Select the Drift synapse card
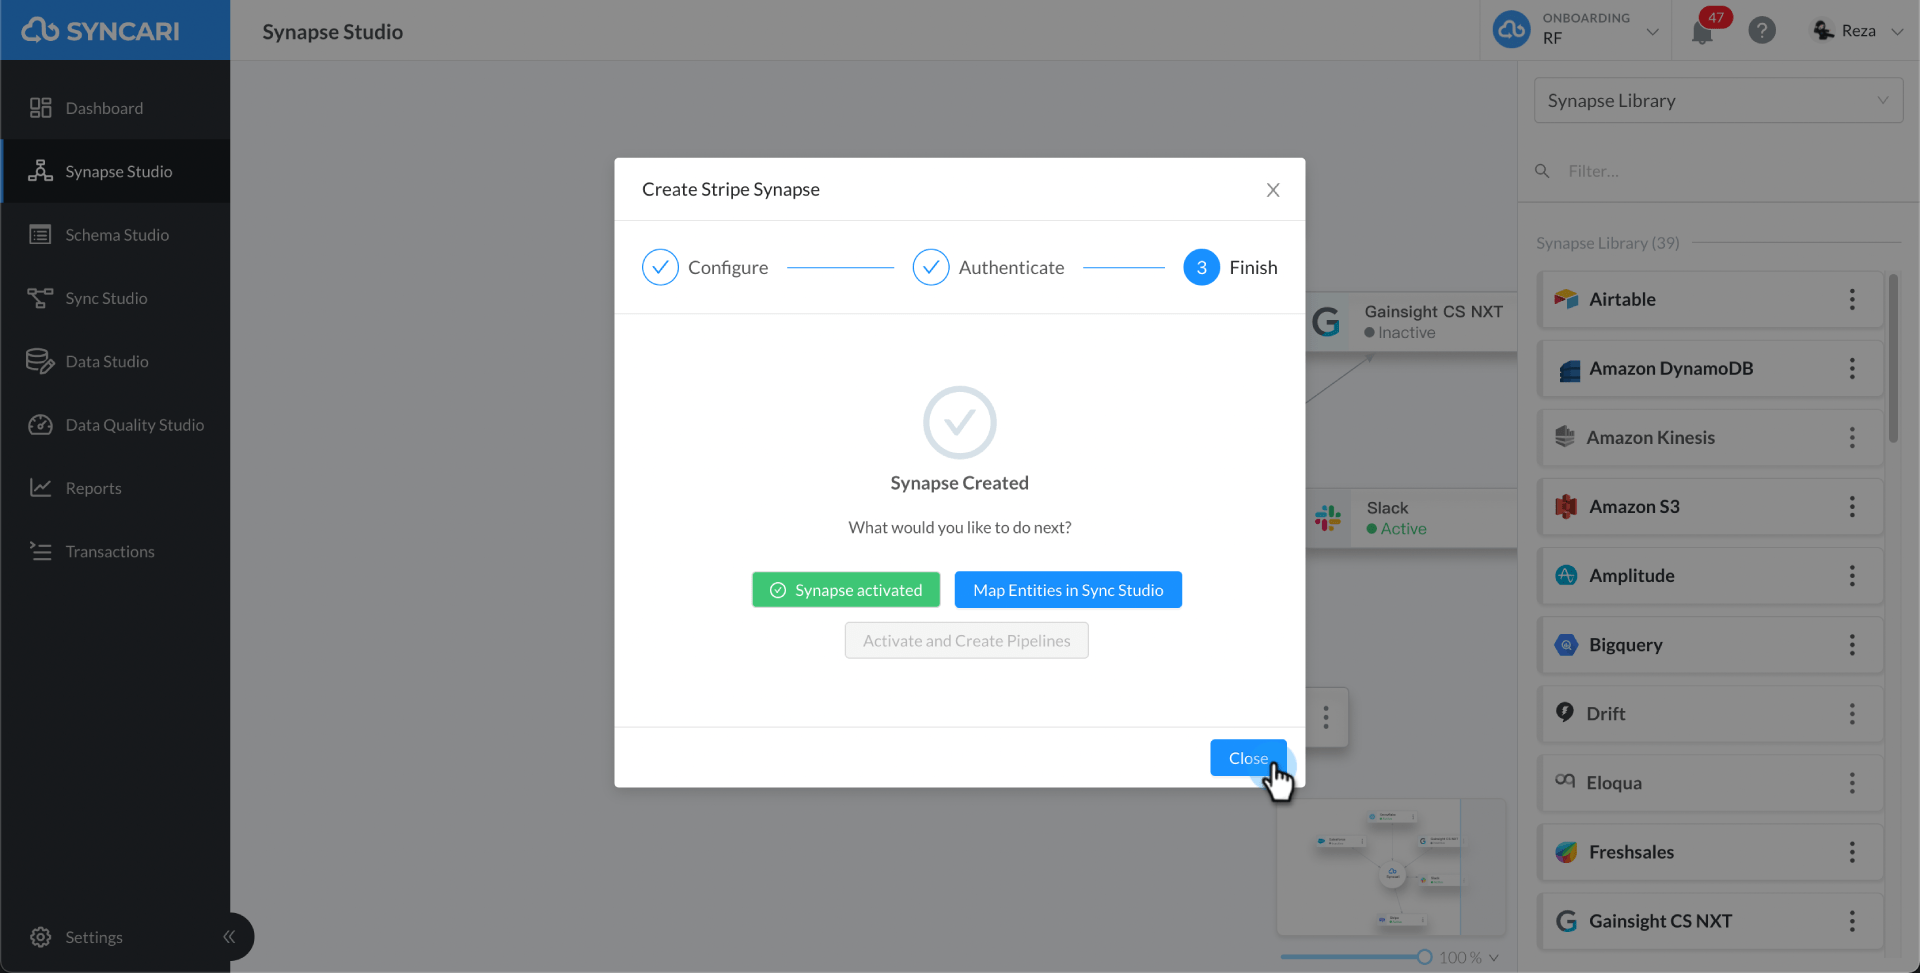Image resolution: width=1920 pixels, height=973 pixels. click(1710, 714)
